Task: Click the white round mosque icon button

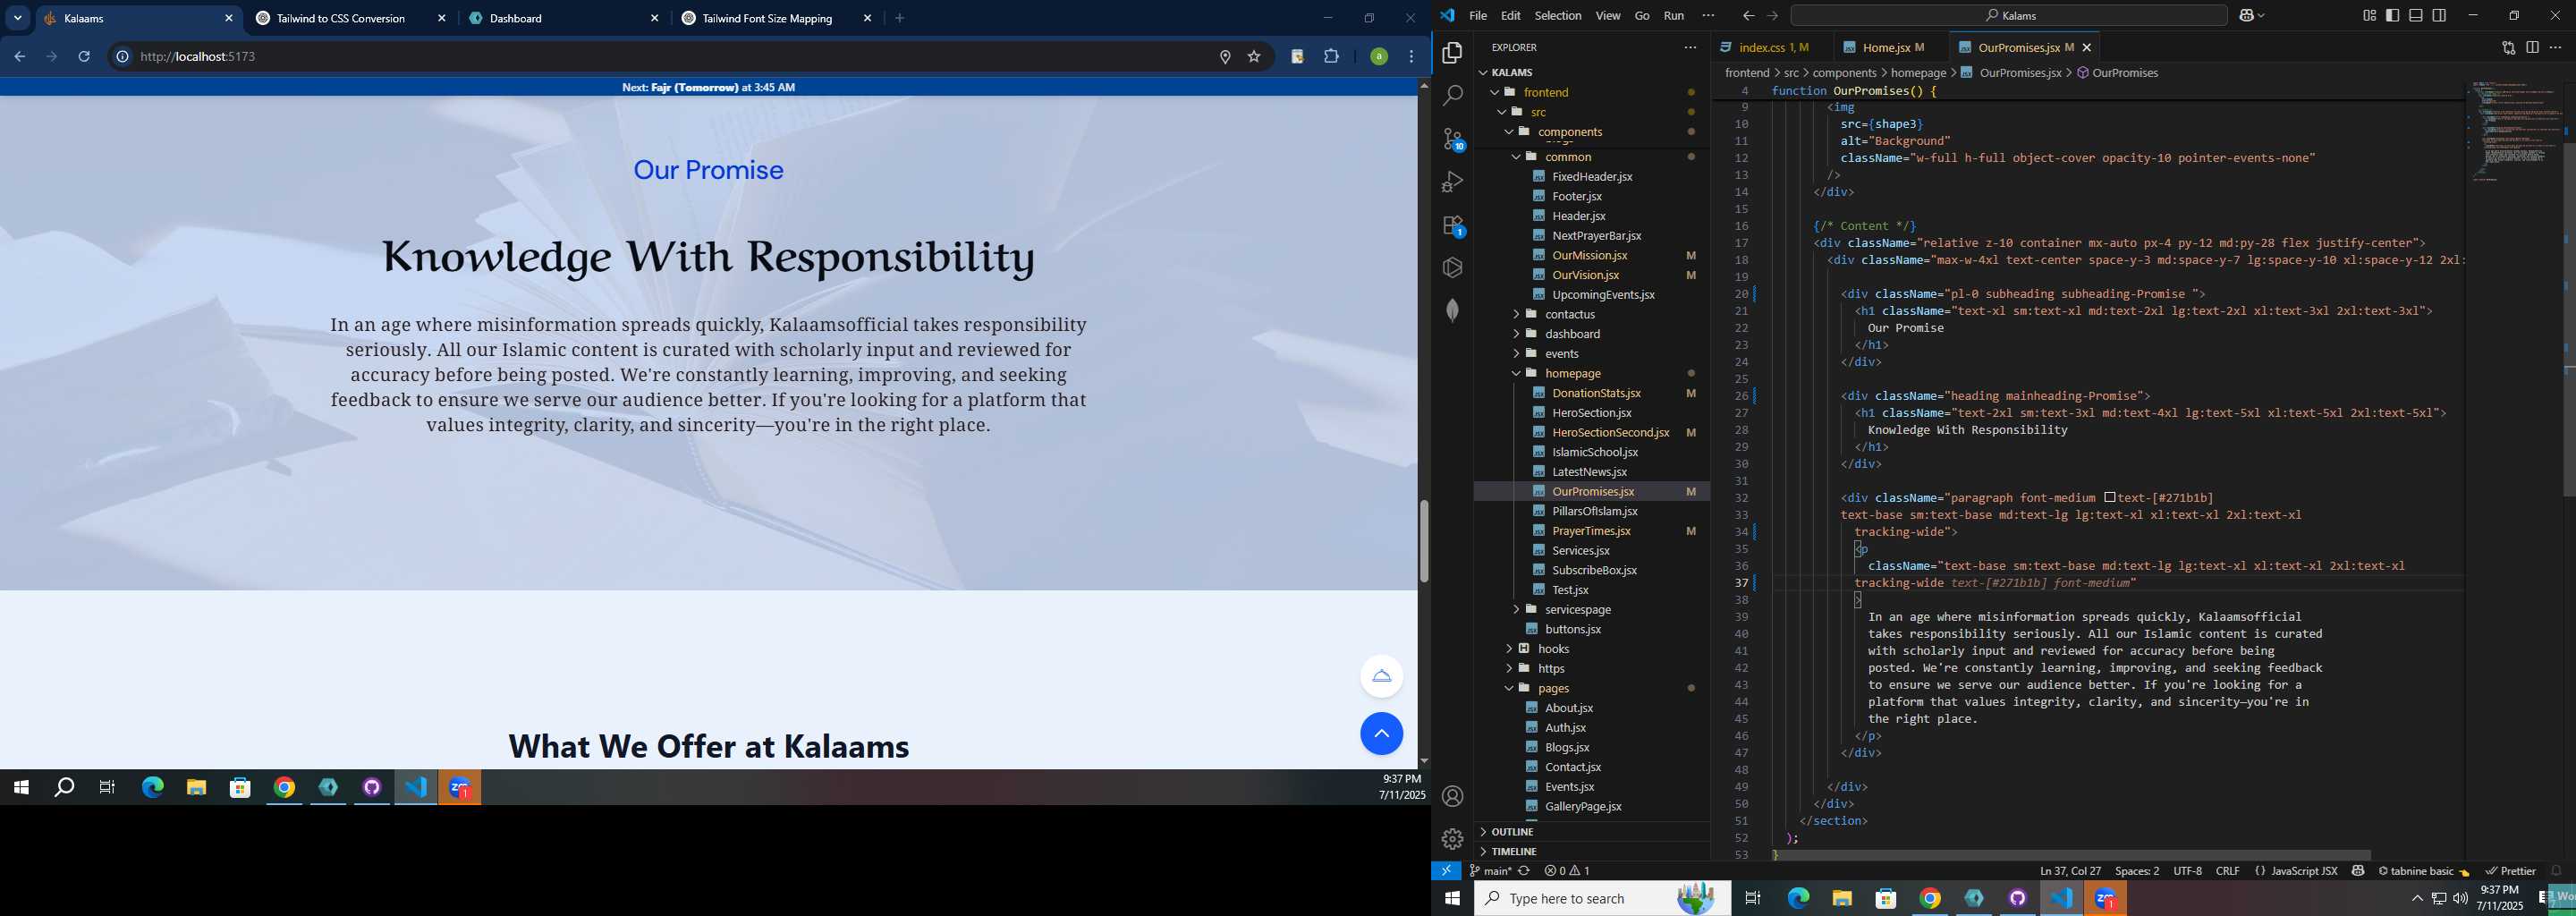Action: point(1381,676)
